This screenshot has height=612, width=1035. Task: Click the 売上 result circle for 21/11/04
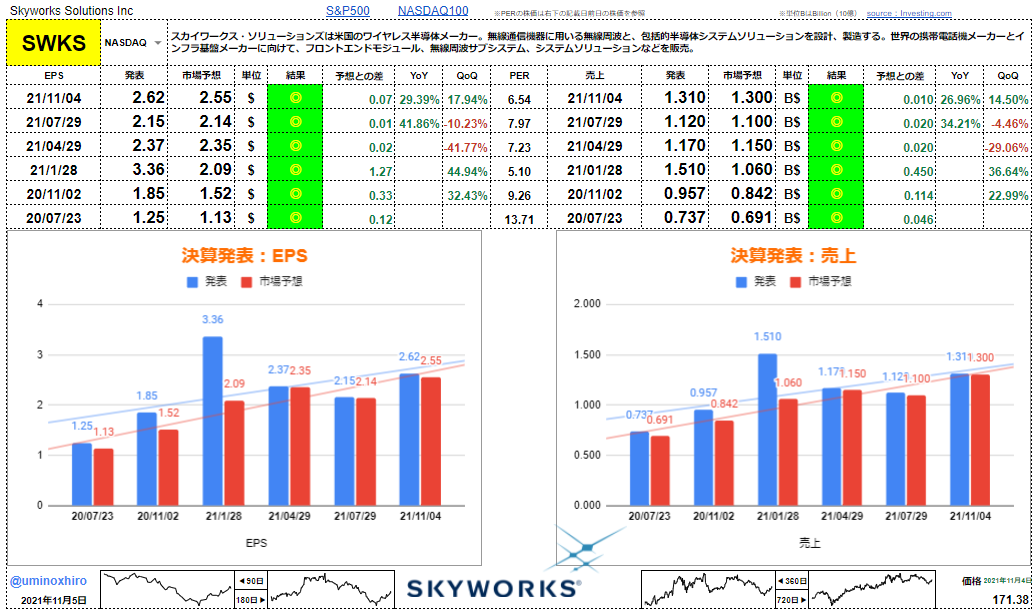(836, 98)
